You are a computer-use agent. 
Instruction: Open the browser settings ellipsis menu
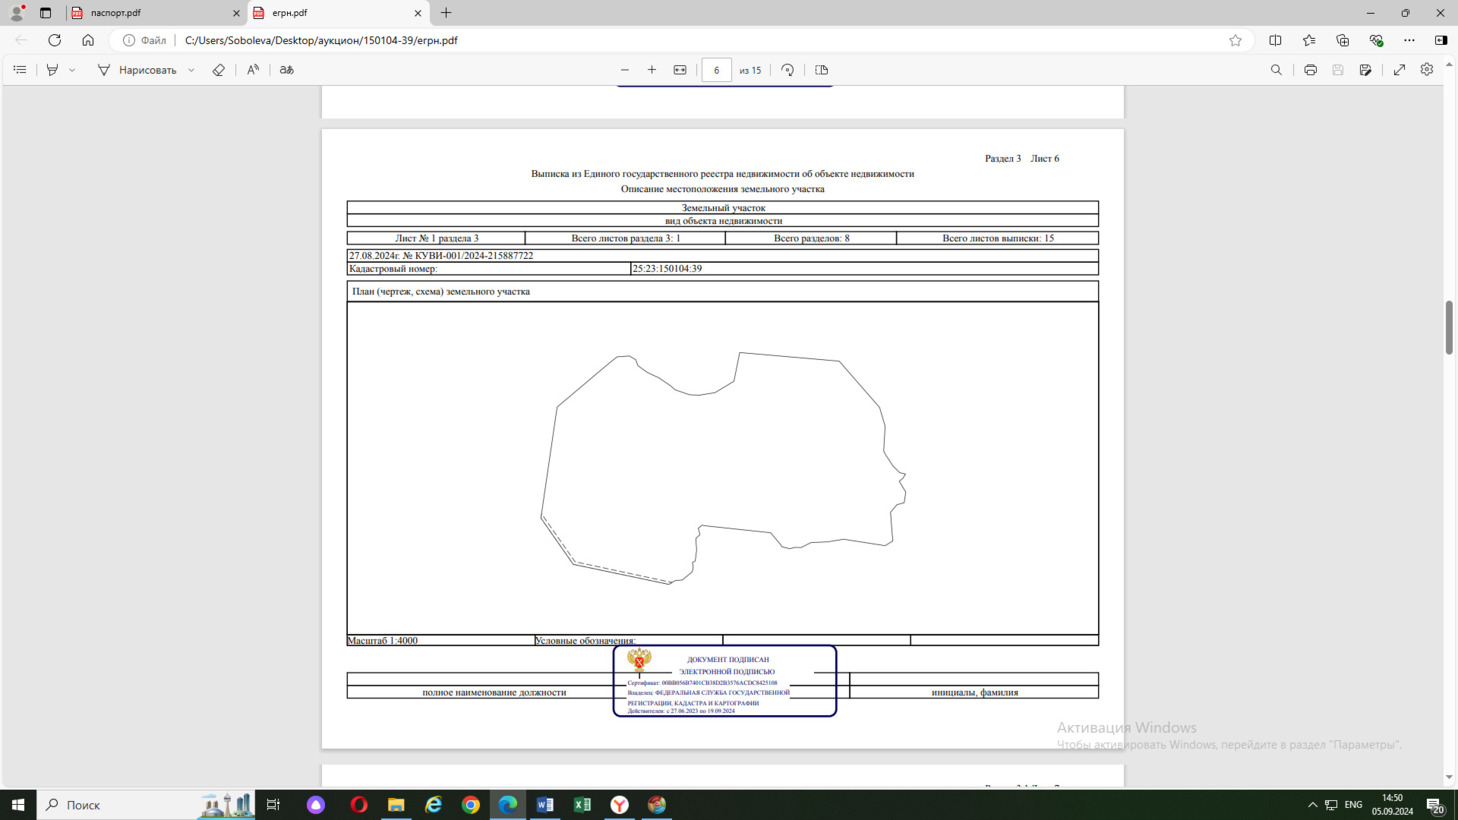click(x=1409, y=40)
